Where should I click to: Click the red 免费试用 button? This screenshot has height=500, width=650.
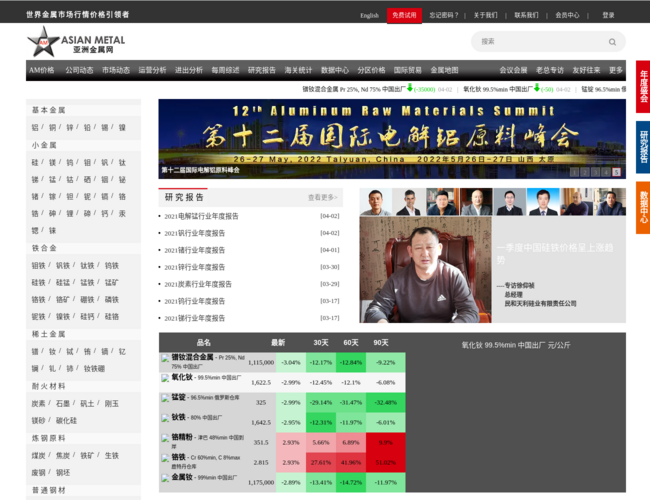pyautogui.click(x=403, y=15)
